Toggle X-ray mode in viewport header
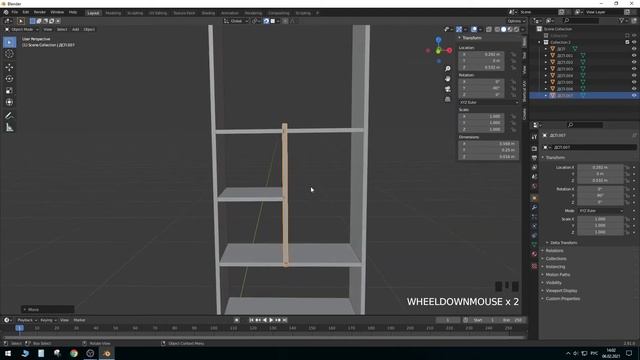The image size is (640, 360). tap(489, 29)
